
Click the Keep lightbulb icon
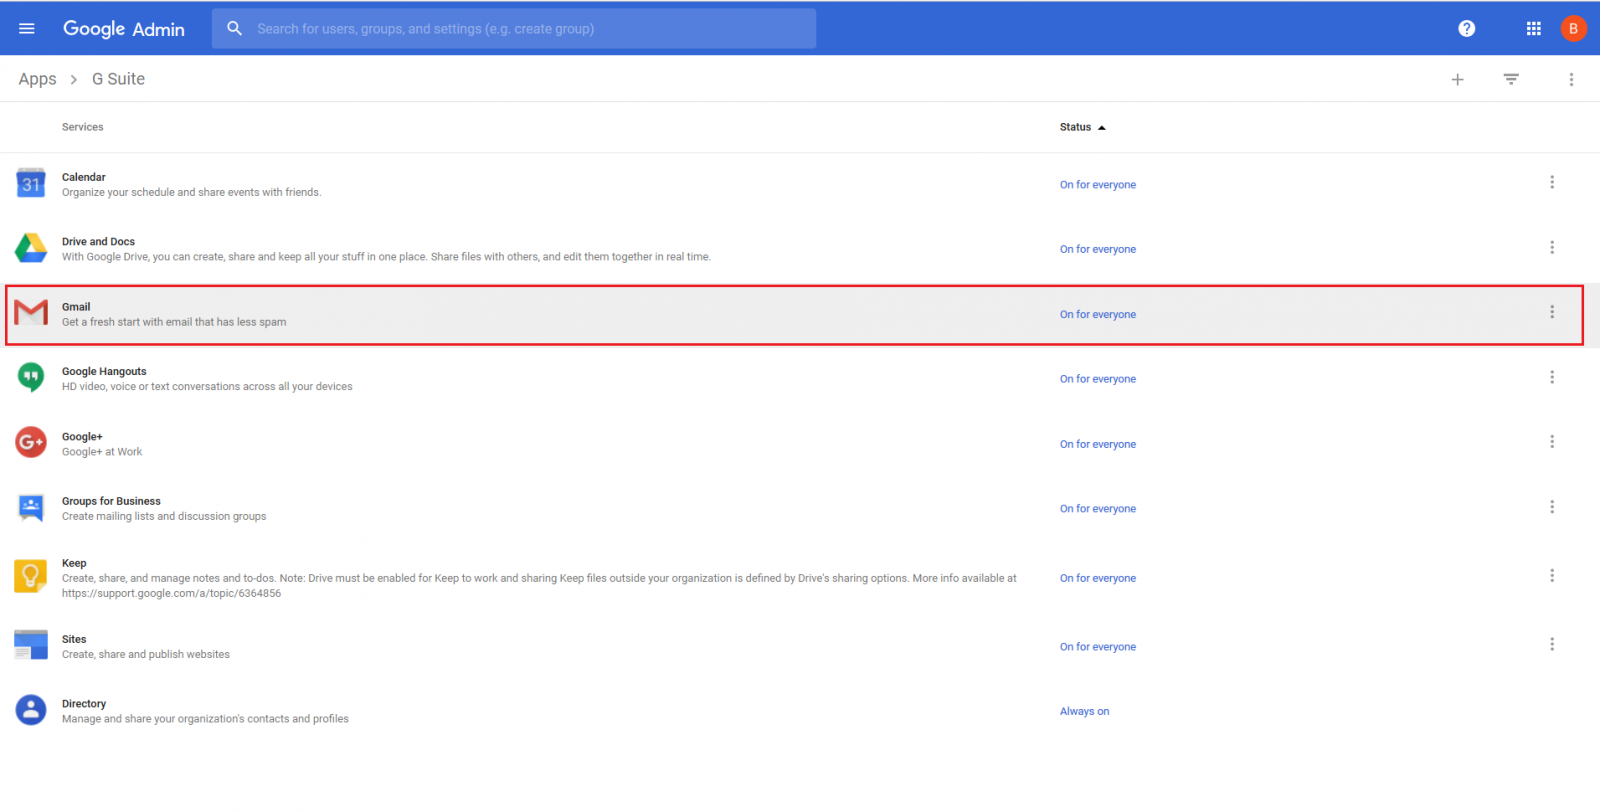coord(31,576)
